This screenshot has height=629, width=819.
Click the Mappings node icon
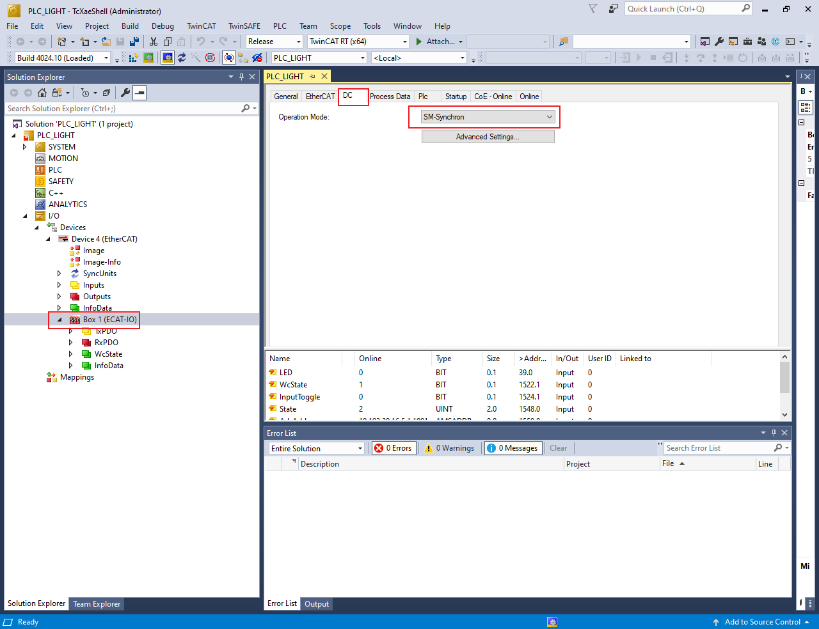click(52, 377)
